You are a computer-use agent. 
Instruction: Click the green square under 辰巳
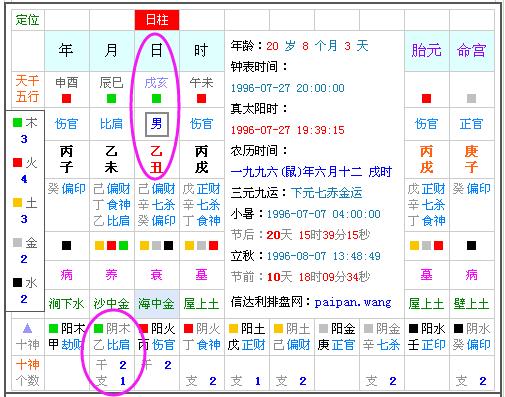click(x=111, y=98)
